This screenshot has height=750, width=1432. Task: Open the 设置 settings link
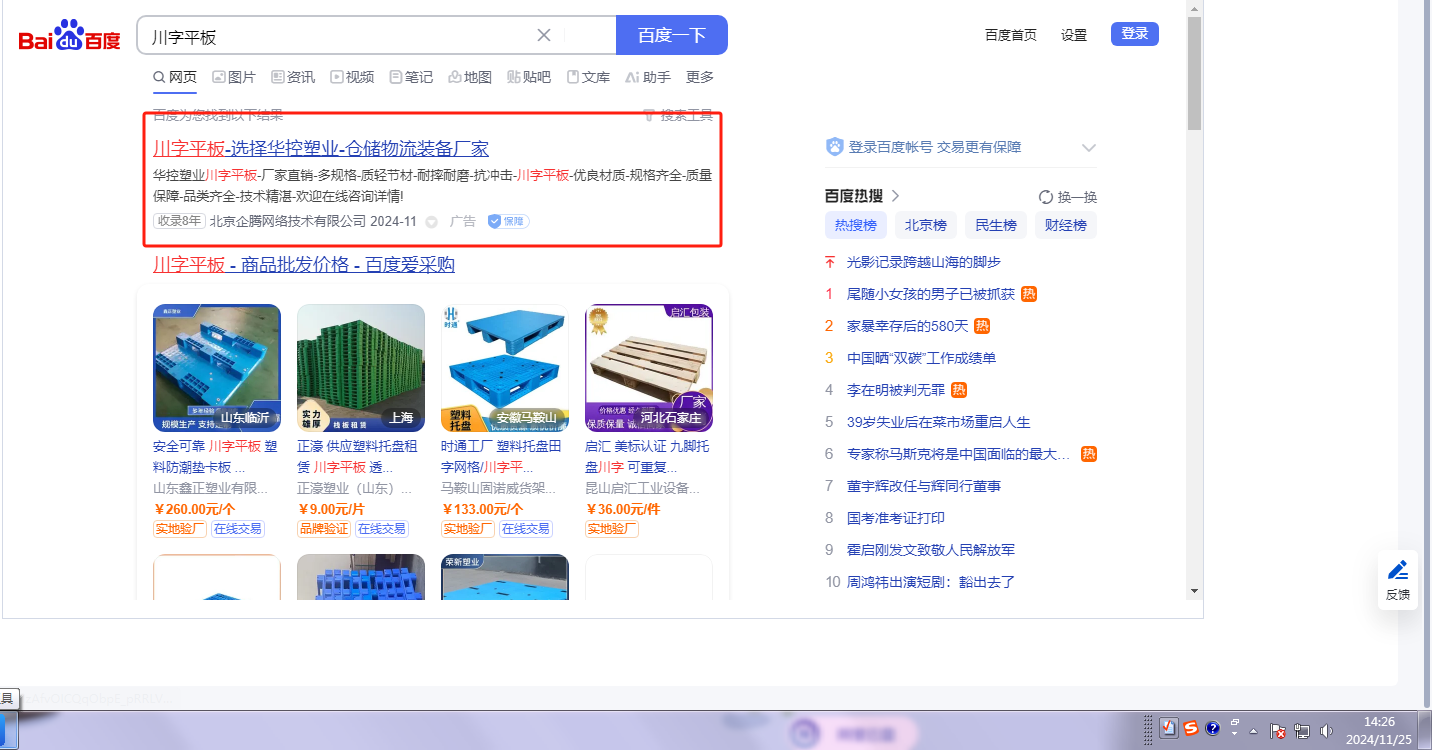(1074, 35)
